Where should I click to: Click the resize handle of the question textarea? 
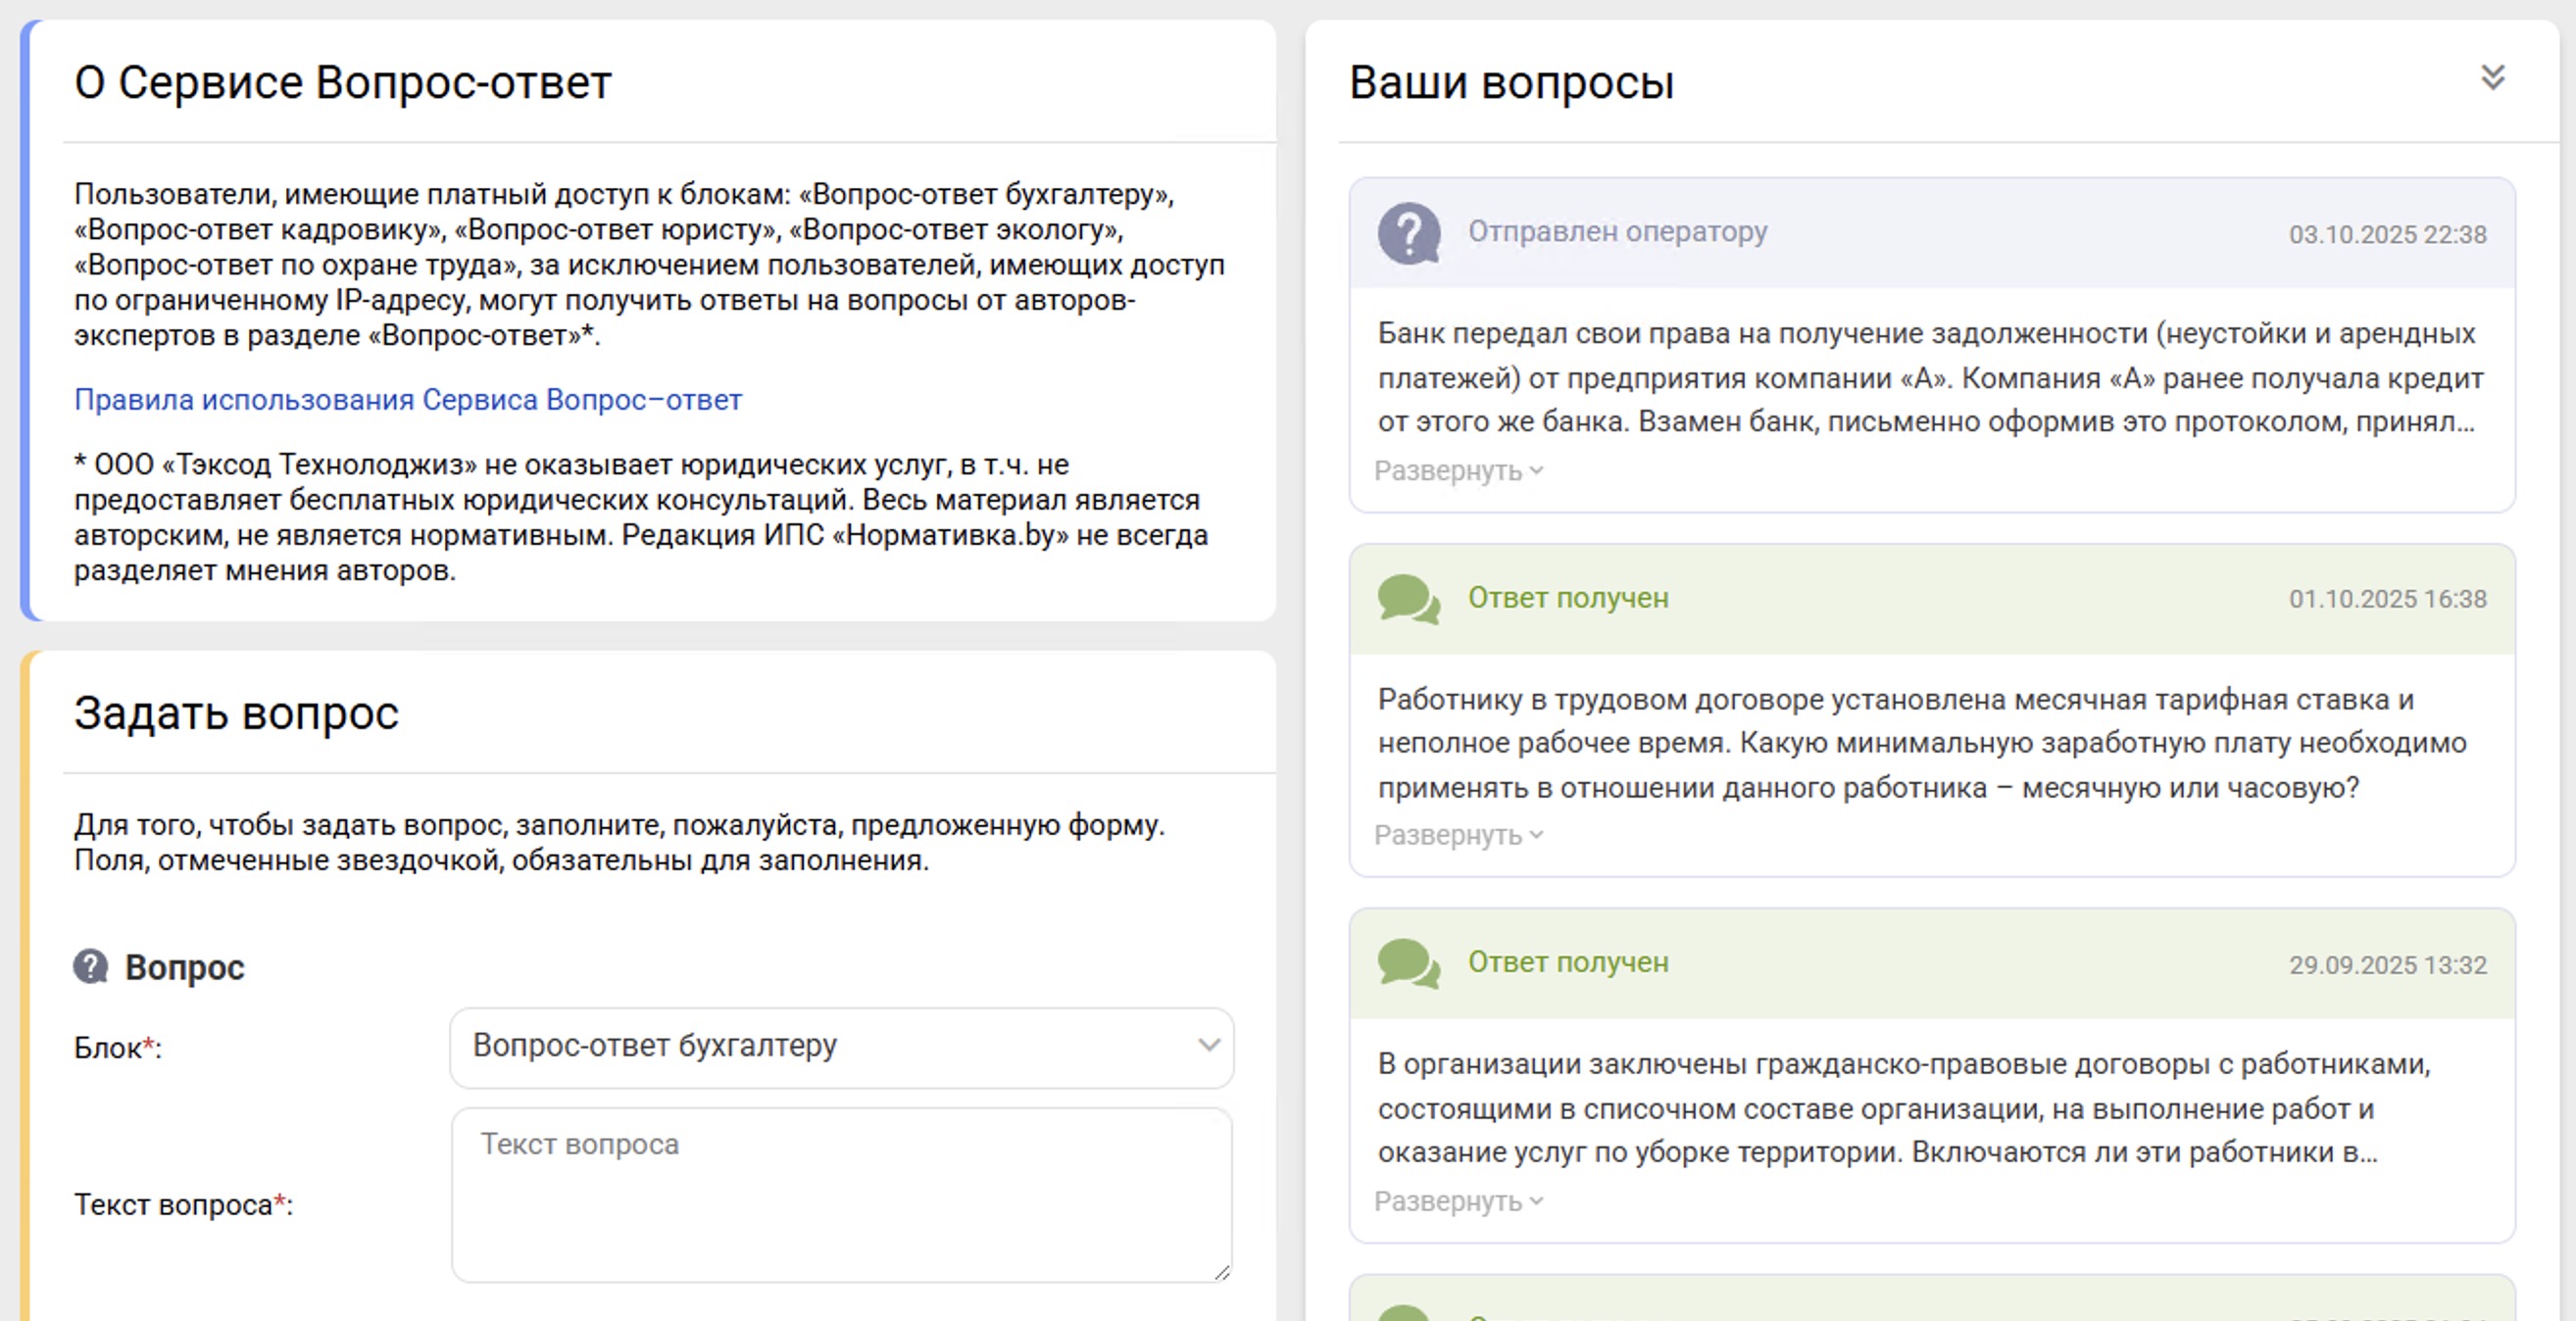coord(1222,1272)
